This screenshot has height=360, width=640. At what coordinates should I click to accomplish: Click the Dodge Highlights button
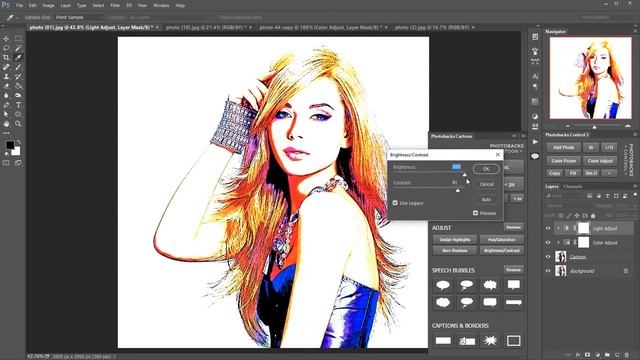455,240
